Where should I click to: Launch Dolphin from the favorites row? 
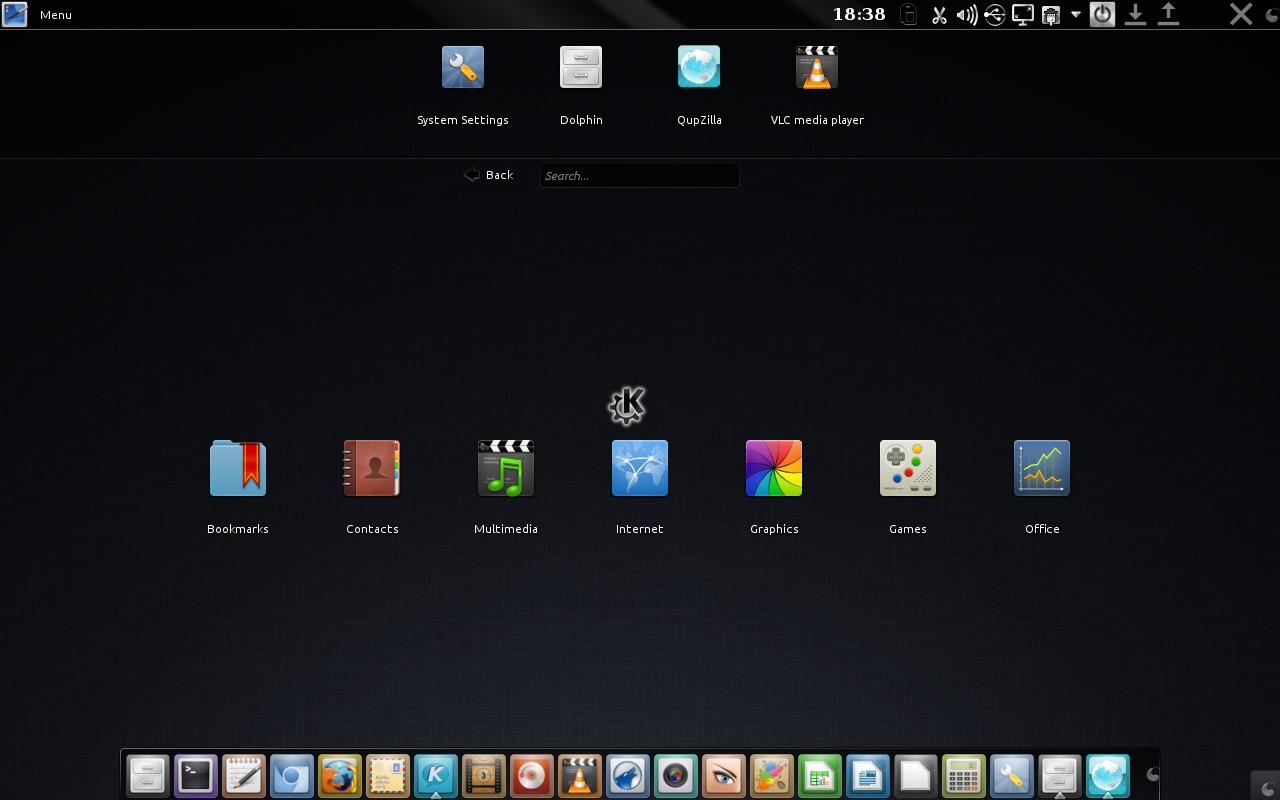pyautogui.click(x=581, y=84)
